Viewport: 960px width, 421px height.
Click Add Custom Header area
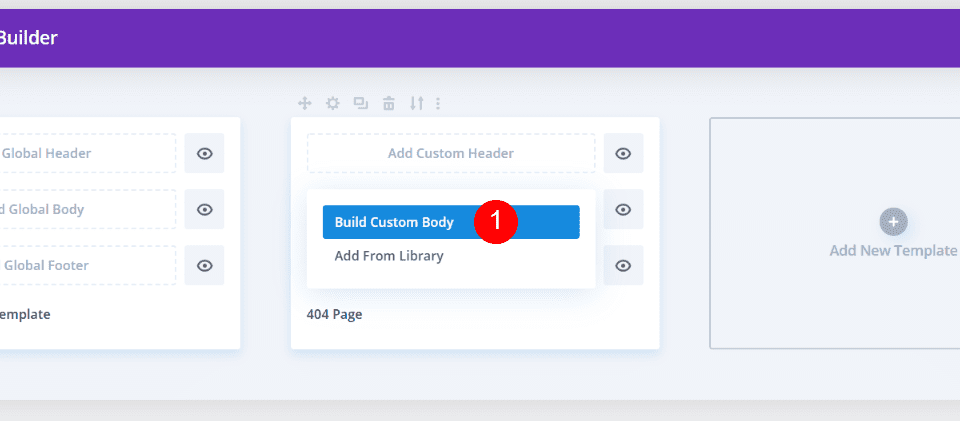(x=451, y=153)
